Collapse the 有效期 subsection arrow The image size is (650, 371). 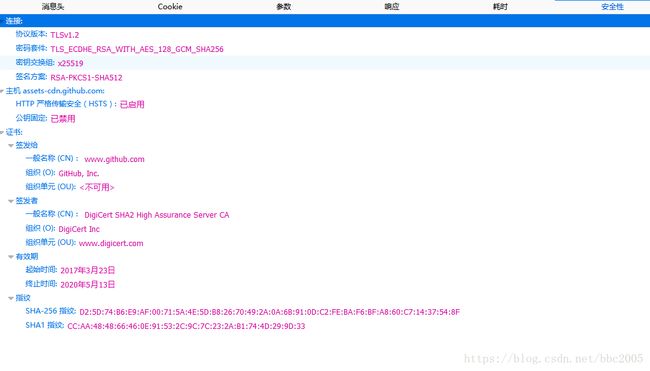pyautogui.click(x=11, y=257)
